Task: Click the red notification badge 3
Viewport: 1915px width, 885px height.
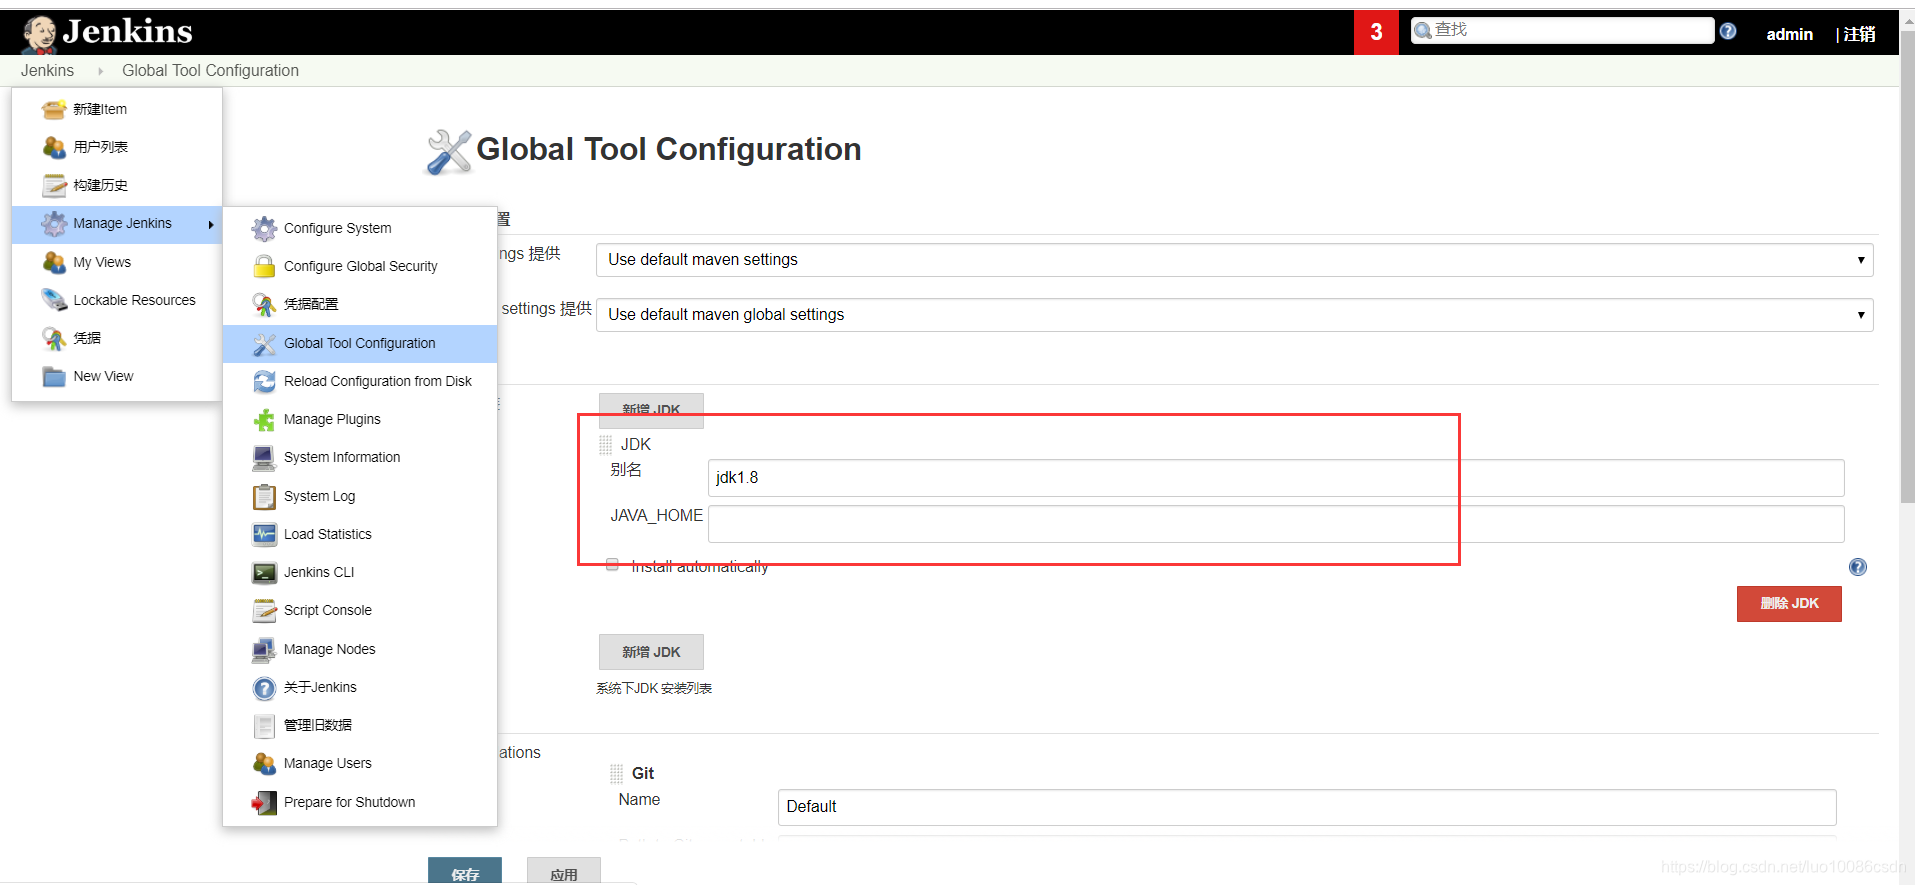Action: point(1376,32)
